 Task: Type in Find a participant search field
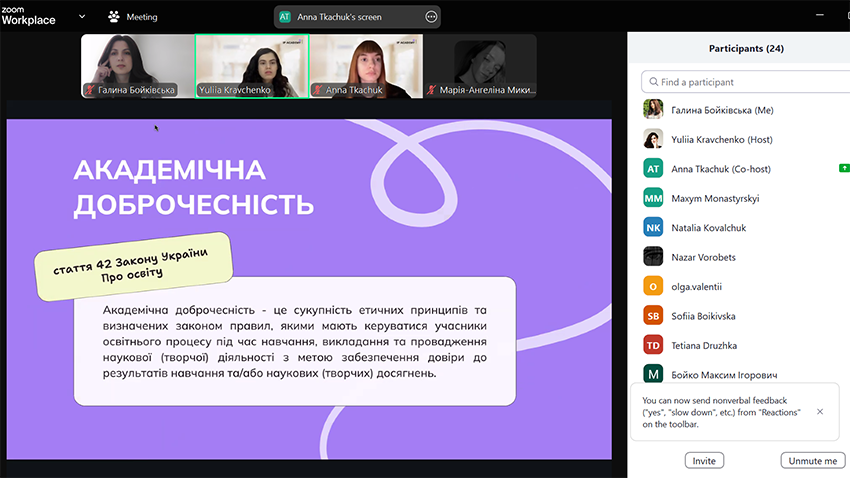745,82
